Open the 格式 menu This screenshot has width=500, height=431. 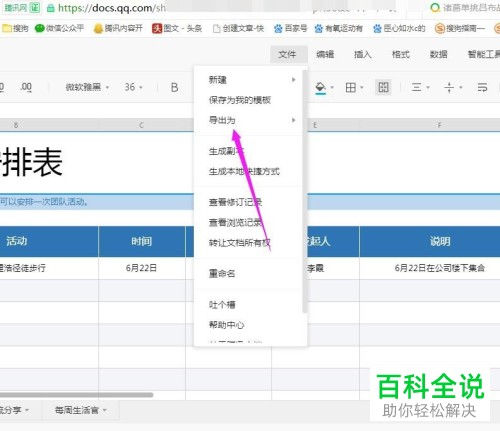pyautogui.click(x=401, y=54)
